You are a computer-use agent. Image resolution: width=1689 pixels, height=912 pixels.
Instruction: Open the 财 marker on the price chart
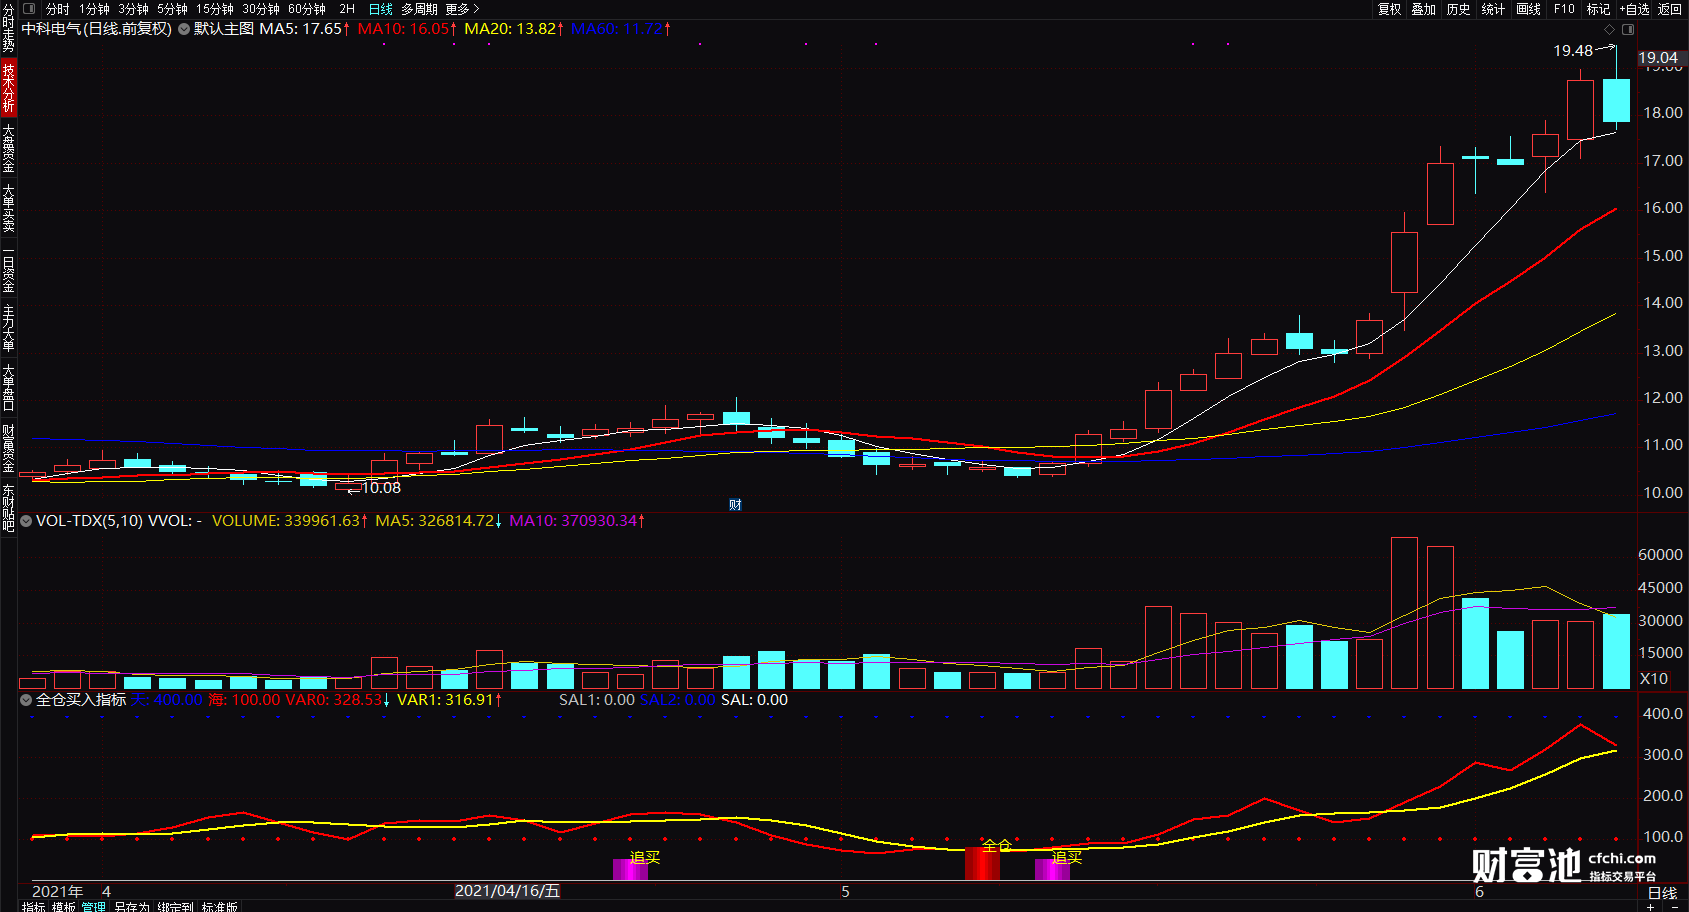tap(735, 505)
